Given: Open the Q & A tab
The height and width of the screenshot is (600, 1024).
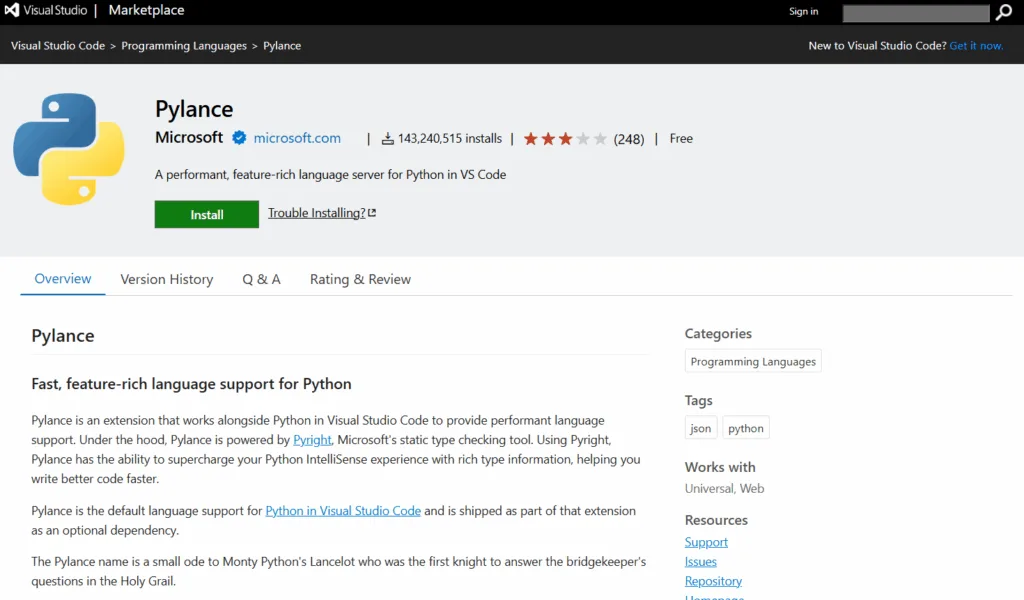Looking at the screenshot, I should (x=261, y=279).
